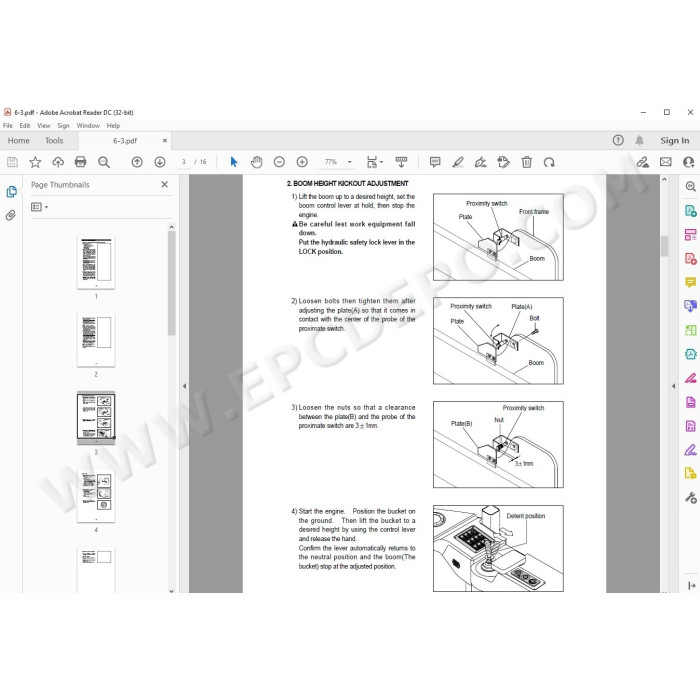This screenshot has width=700, height=700.
Task: Select page 3 thumbnail
Action: click(96, 418)
